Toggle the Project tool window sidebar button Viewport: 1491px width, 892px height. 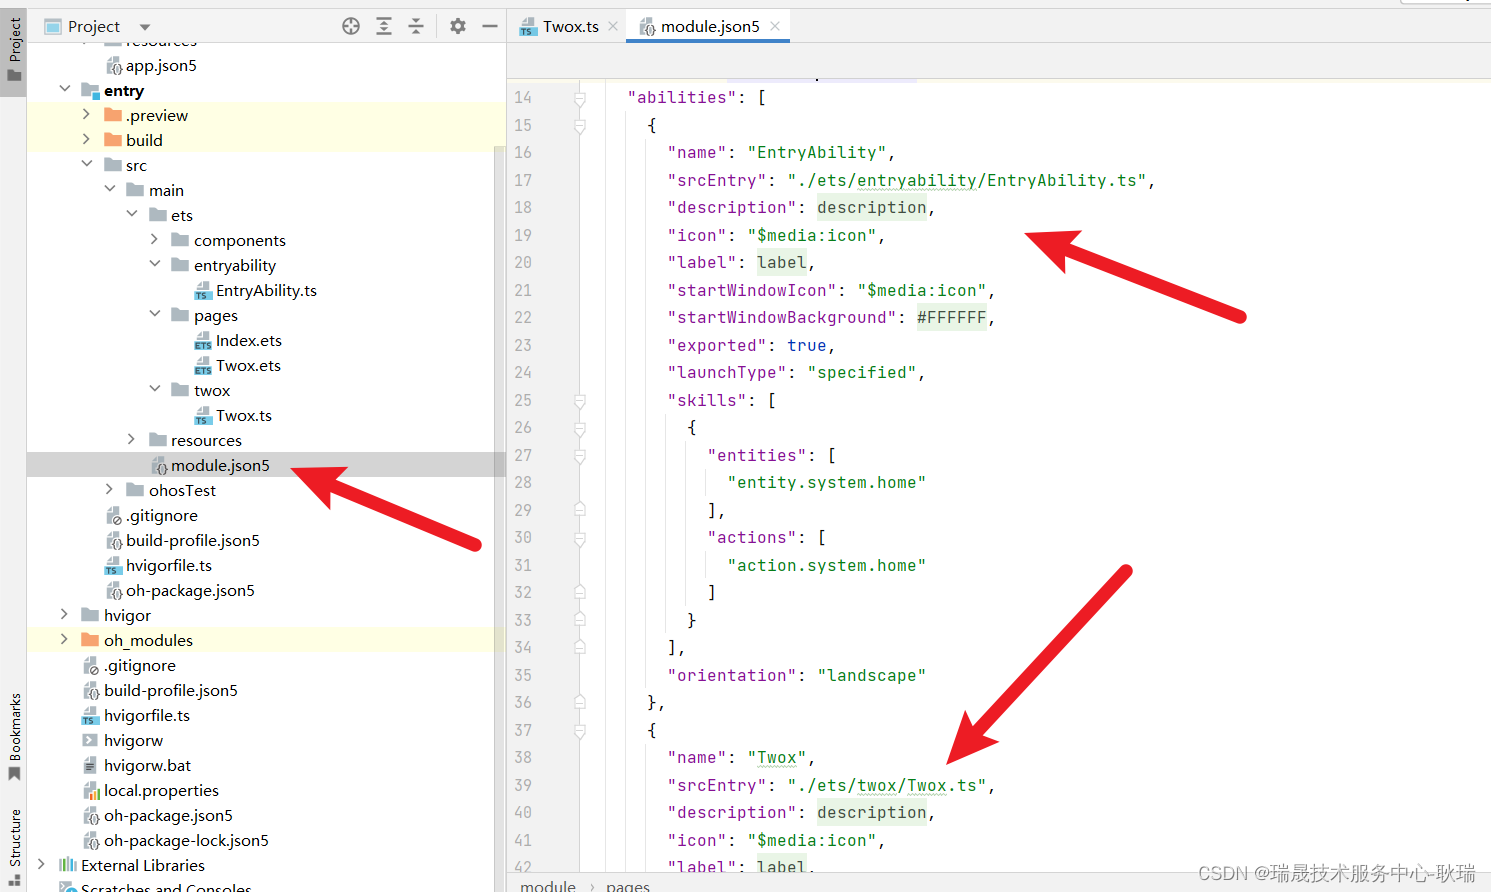click(14, 50)
